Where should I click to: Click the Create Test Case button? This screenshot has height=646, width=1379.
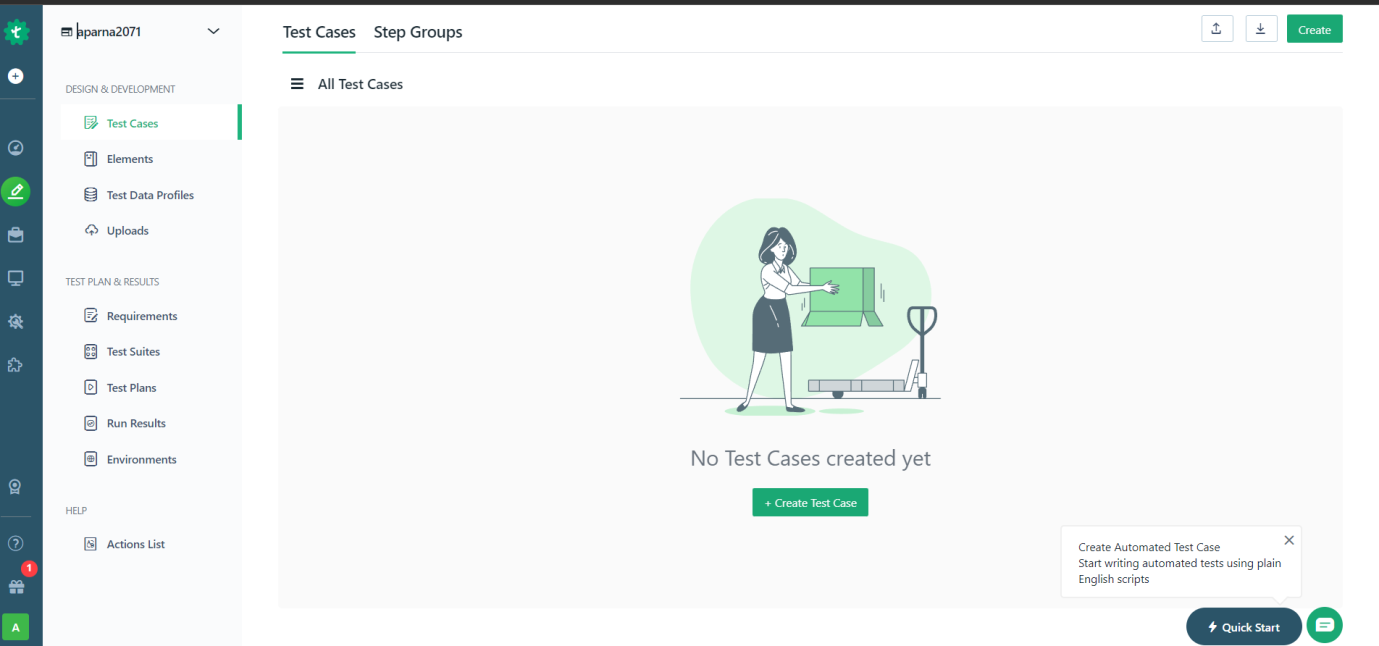coord(810,502)
